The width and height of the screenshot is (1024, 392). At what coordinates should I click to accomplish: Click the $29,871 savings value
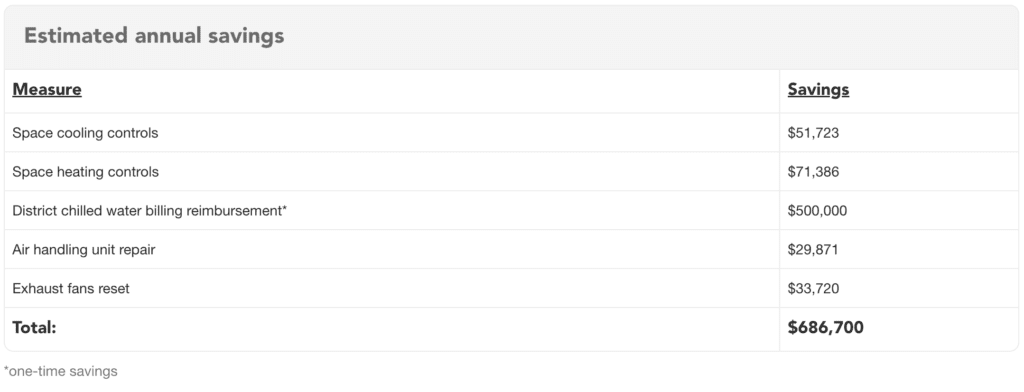point(813,250)
